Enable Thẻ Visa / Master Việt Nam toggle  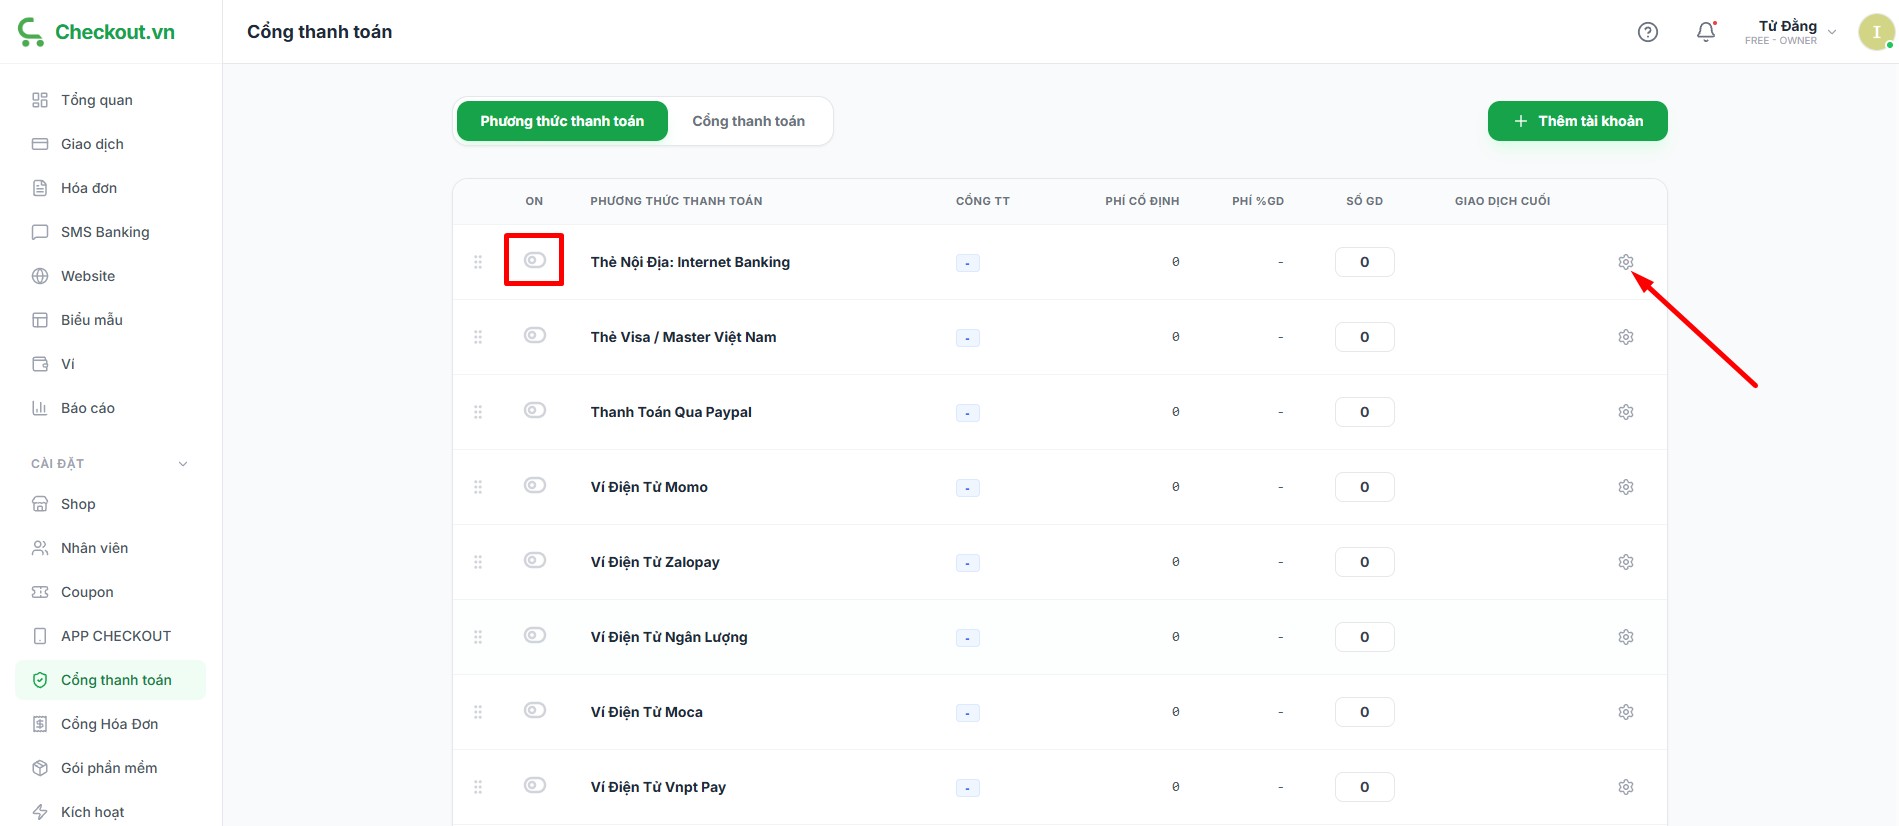[535, 335]
